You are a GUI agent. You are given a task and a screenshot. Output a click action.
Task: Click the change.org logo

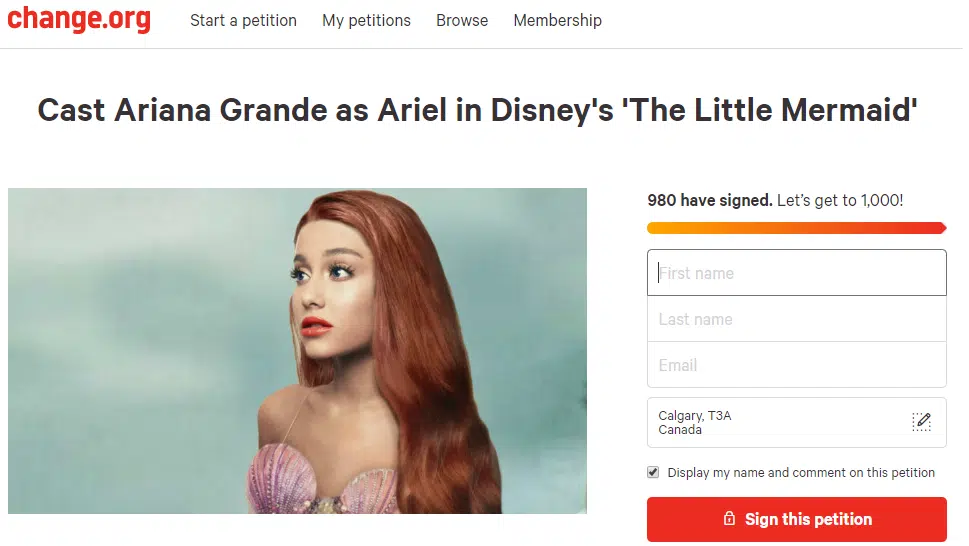coord(79,20)
